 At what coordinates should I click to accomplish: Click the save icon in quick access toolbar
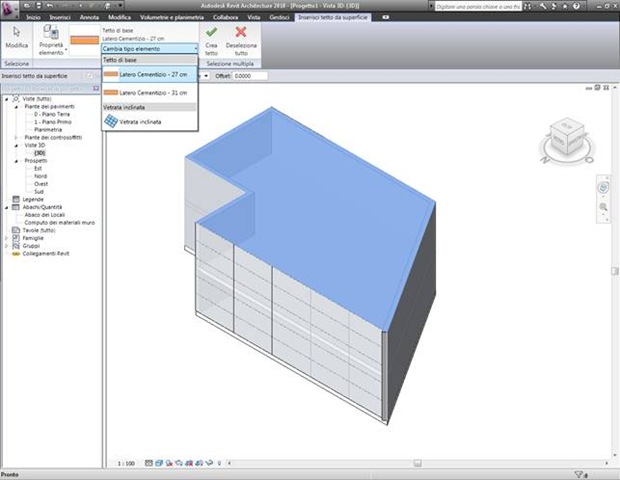click(39, 6)
